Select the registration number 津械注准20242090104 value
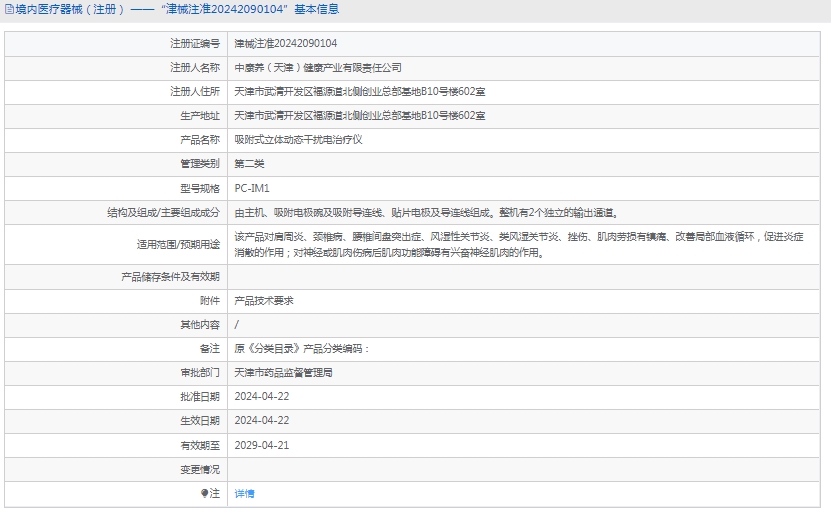Image resolution: width=831 pixels, height=515 pixels. pyautogui.click(x=285, y=44)
